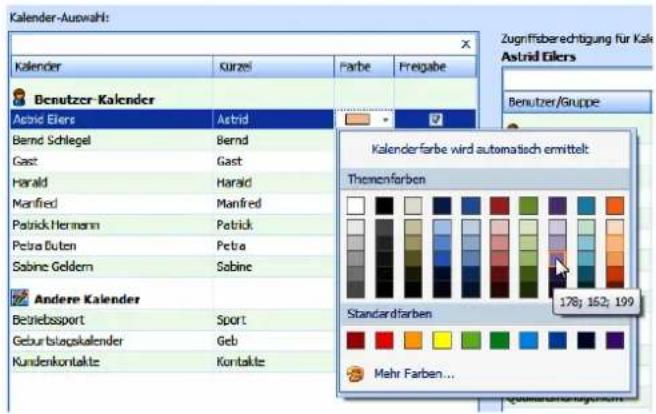This screenshot has height=414, width=656.
Task: Click the Benutzer-Kalender group icon
Action: click(x=19, y=97)
